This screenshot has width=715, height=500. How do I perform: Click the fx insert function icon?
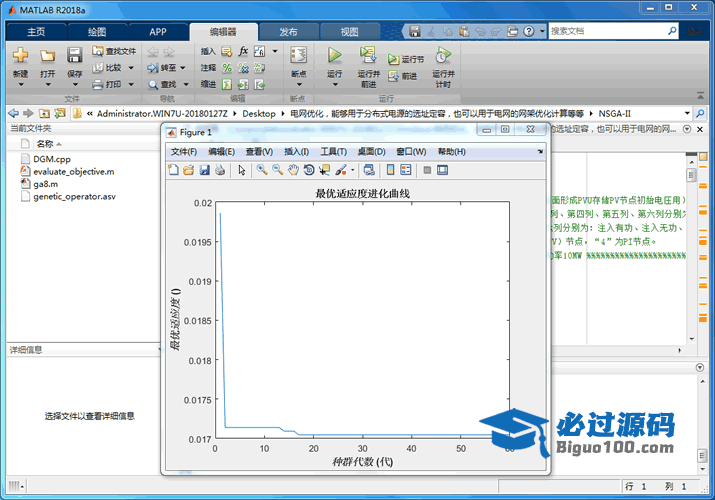(243, 51)
